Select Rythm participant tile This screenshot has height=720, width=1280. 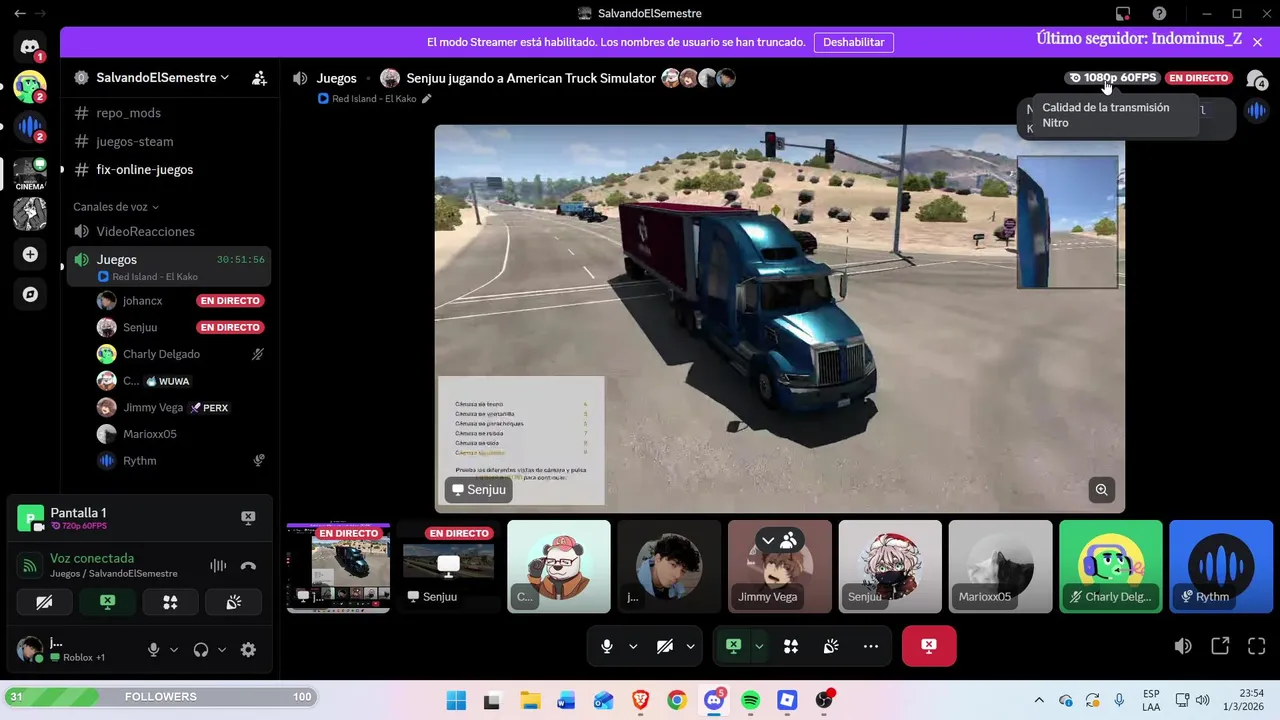(1220, 567)
